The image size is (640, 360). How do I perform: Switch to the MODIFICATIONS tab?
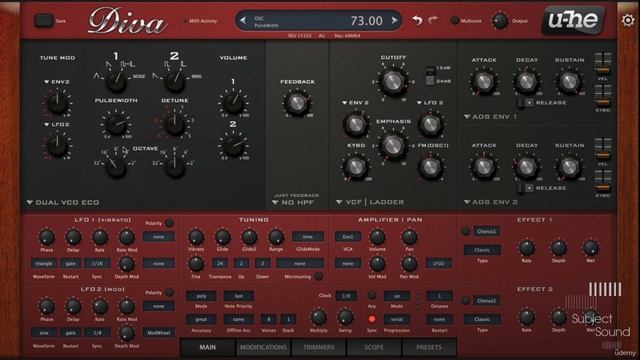tap(263, 347)
